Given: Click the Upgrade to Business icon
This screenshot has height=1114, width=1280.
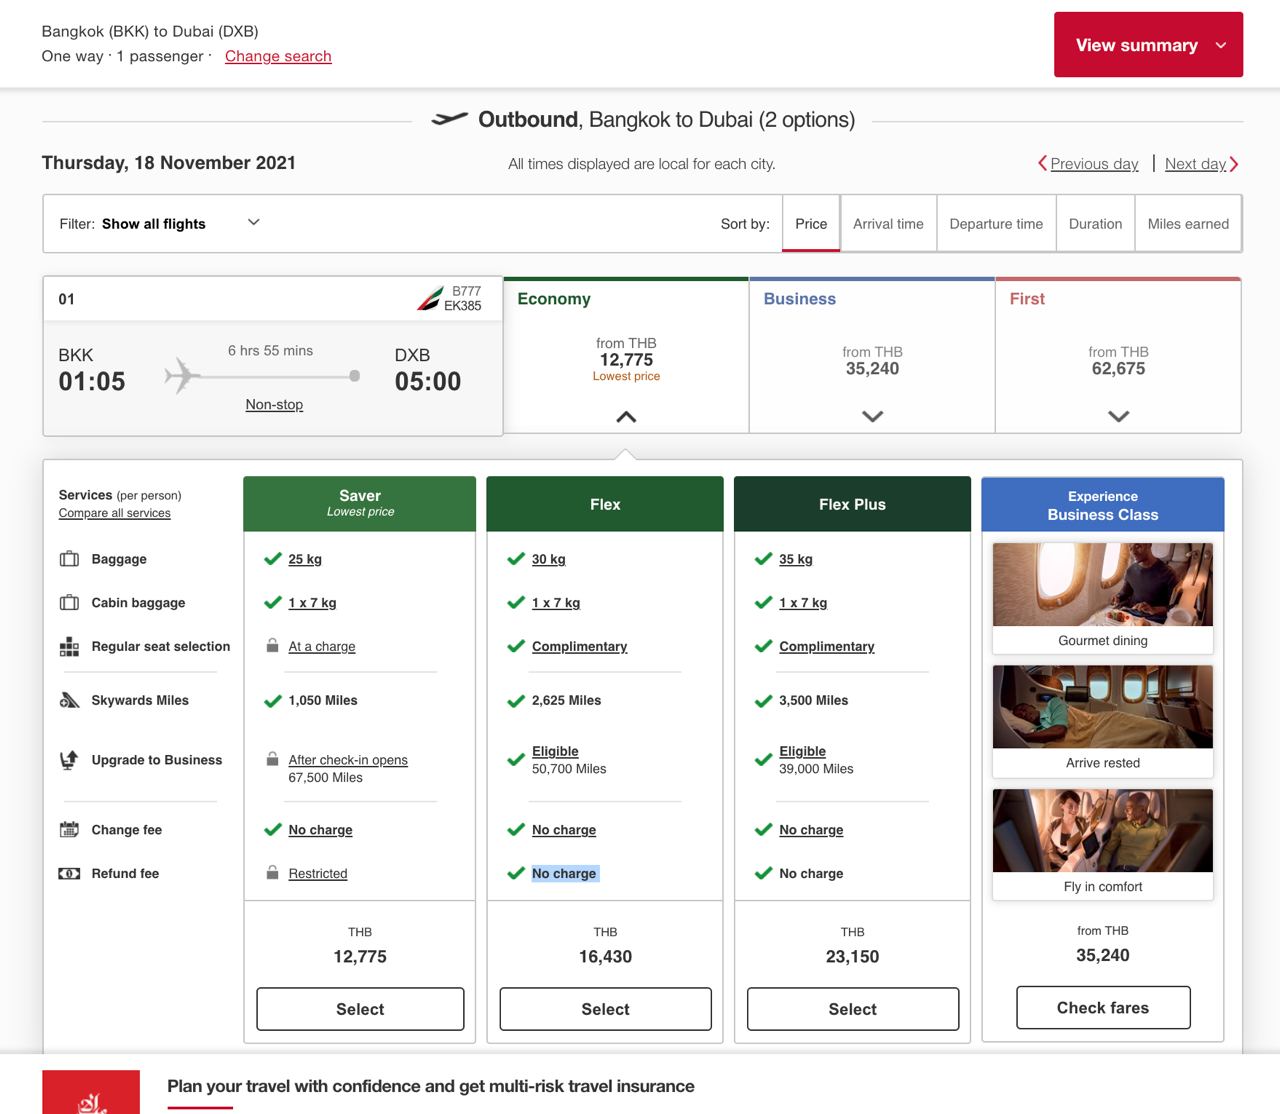Looking at the screenshot, I should pyautogui.click(x=69, y=760).
